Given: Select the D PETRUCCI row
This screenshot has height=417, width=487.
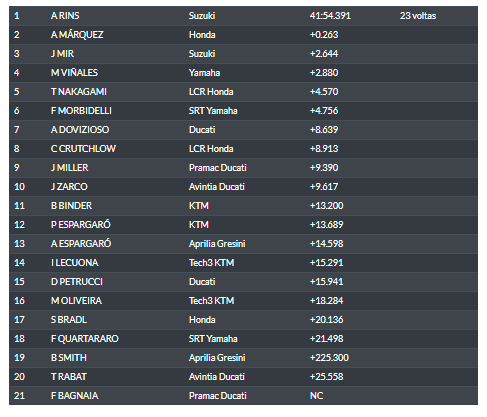Looking at the screenshot, I should (243, 282).
